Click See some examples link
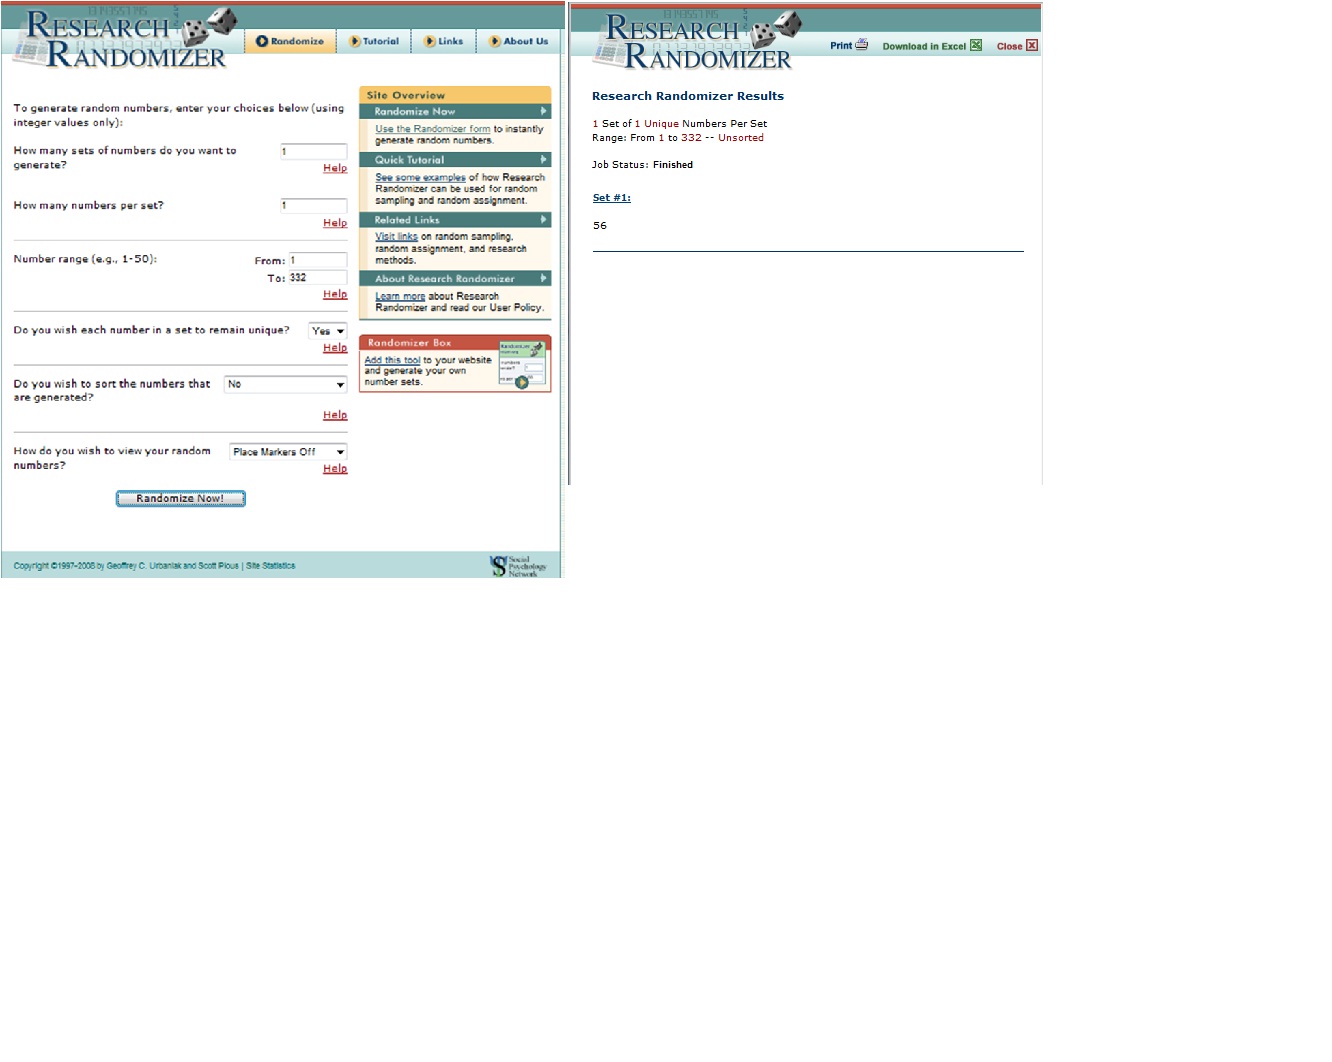The width and height of the screenshot is (1332, 1062). pyautogui.click(x=420, y=177)
